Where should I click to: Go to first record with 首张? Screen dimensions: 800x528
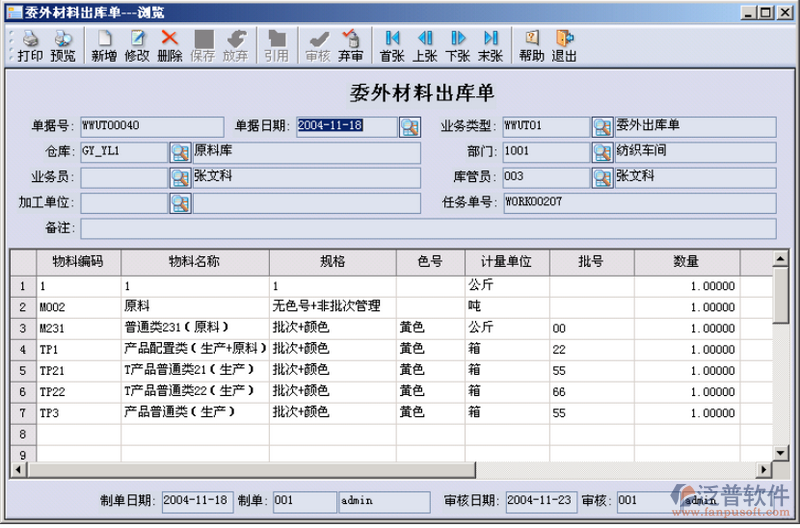click(392, 46)
